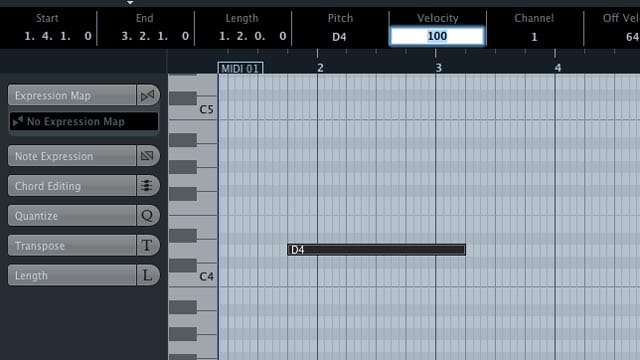Click the Quantize Q icon button
This screenshot has width=640, height=360.
pyautogui.click(x=148, y=216)
